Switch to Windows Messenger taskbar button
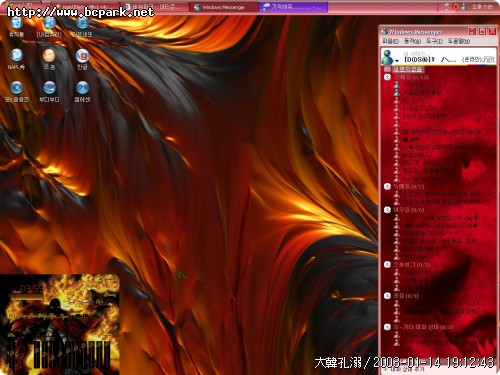 [x=223, y=7]
